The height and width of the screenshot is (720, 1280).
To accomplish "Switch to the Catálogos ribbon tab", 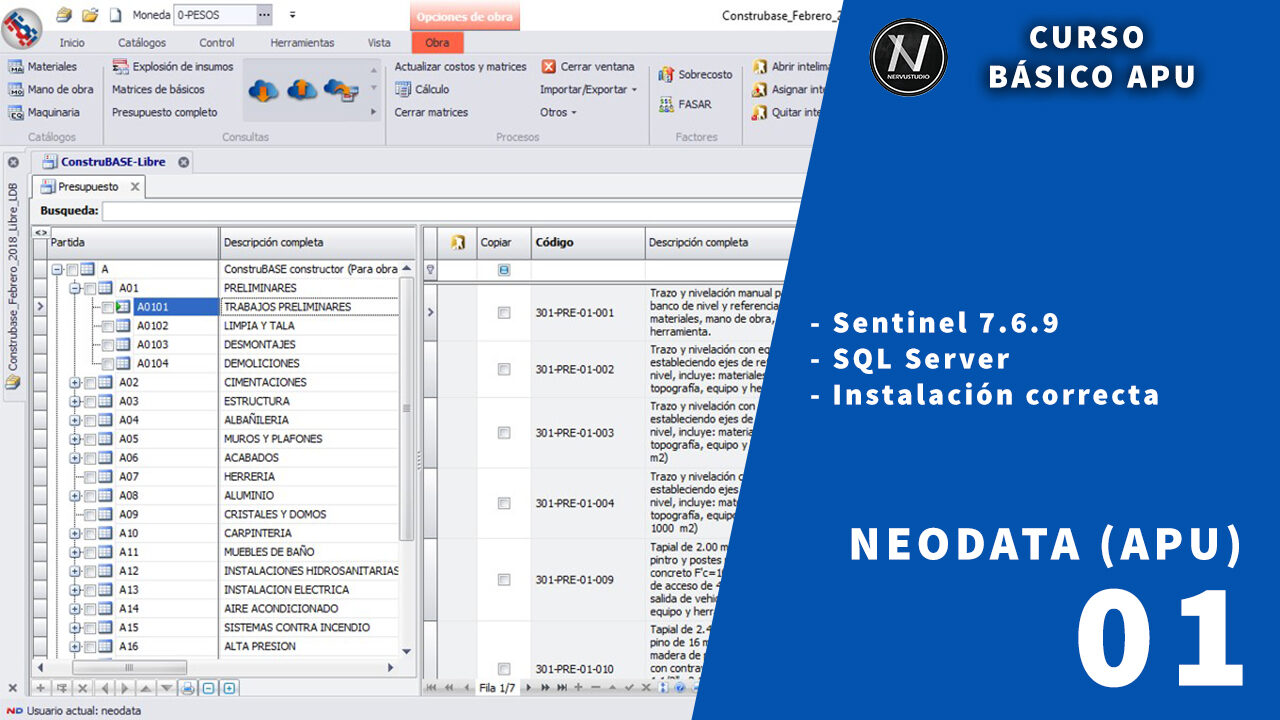I will (142, 43).
